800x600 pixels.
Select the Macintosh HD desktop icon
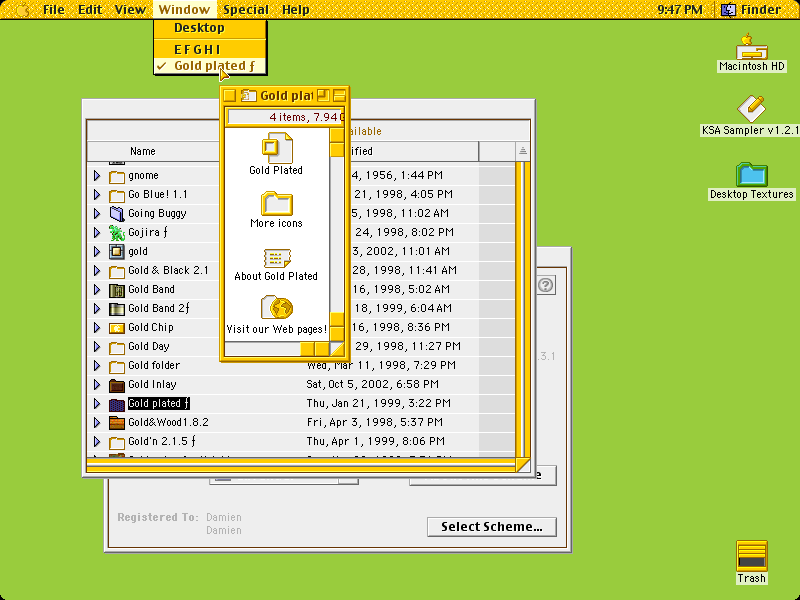tap(752, 47)
